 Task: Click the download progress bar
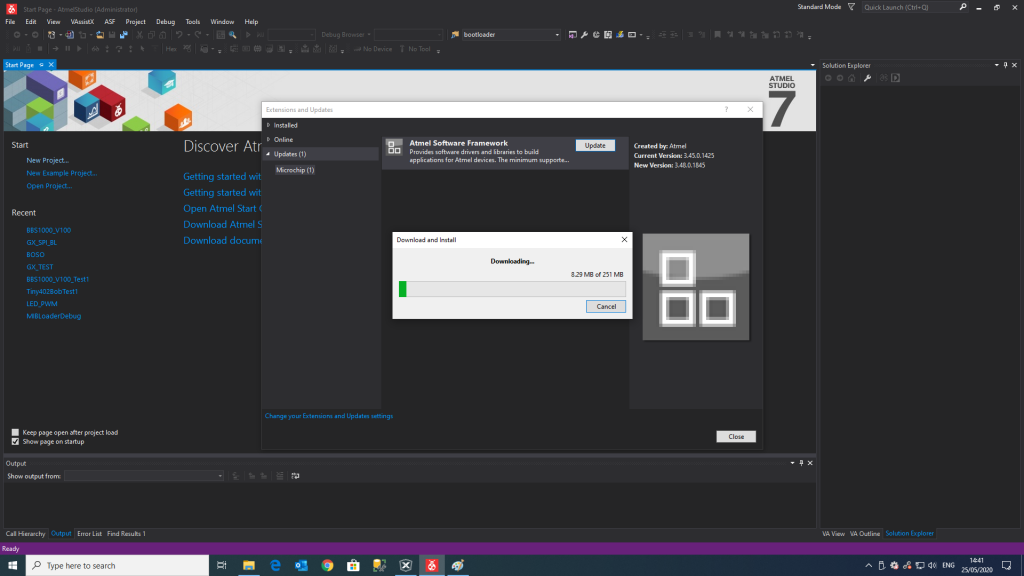(512, 289)
